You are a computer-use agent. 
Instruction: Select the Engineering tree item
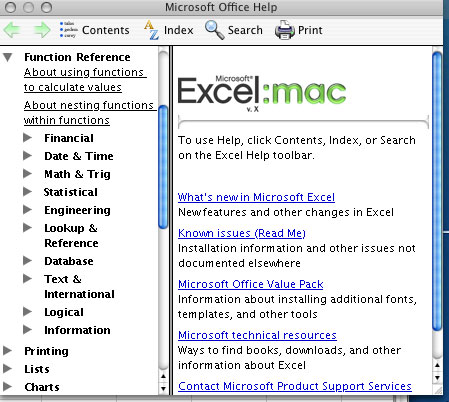click(x=77, y=210)
